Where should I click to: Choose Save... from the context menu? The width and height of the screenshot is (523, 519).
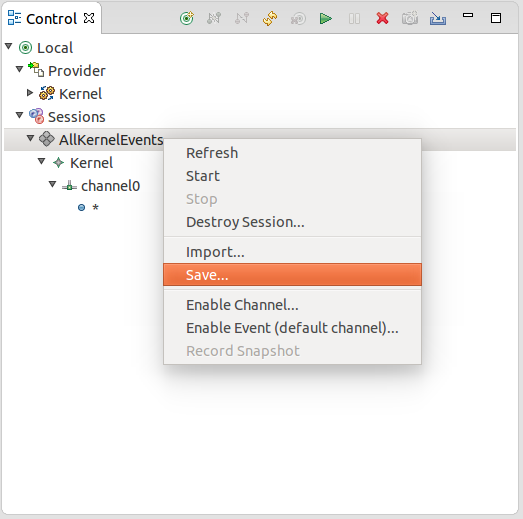tap(292, 275)
